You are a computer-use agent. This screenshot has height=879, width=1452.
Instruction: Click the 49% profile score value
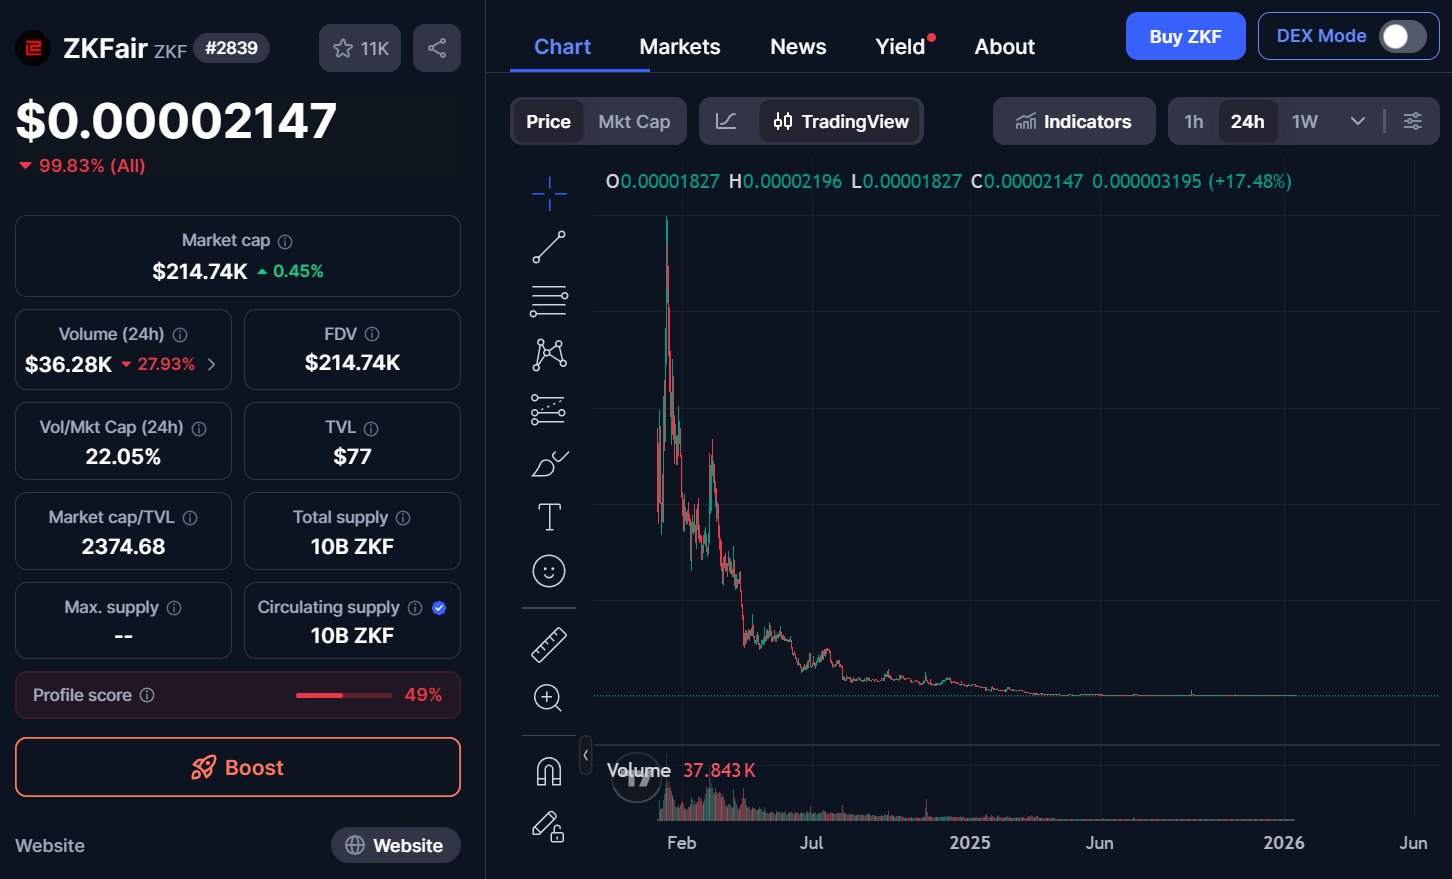(423, 695)
